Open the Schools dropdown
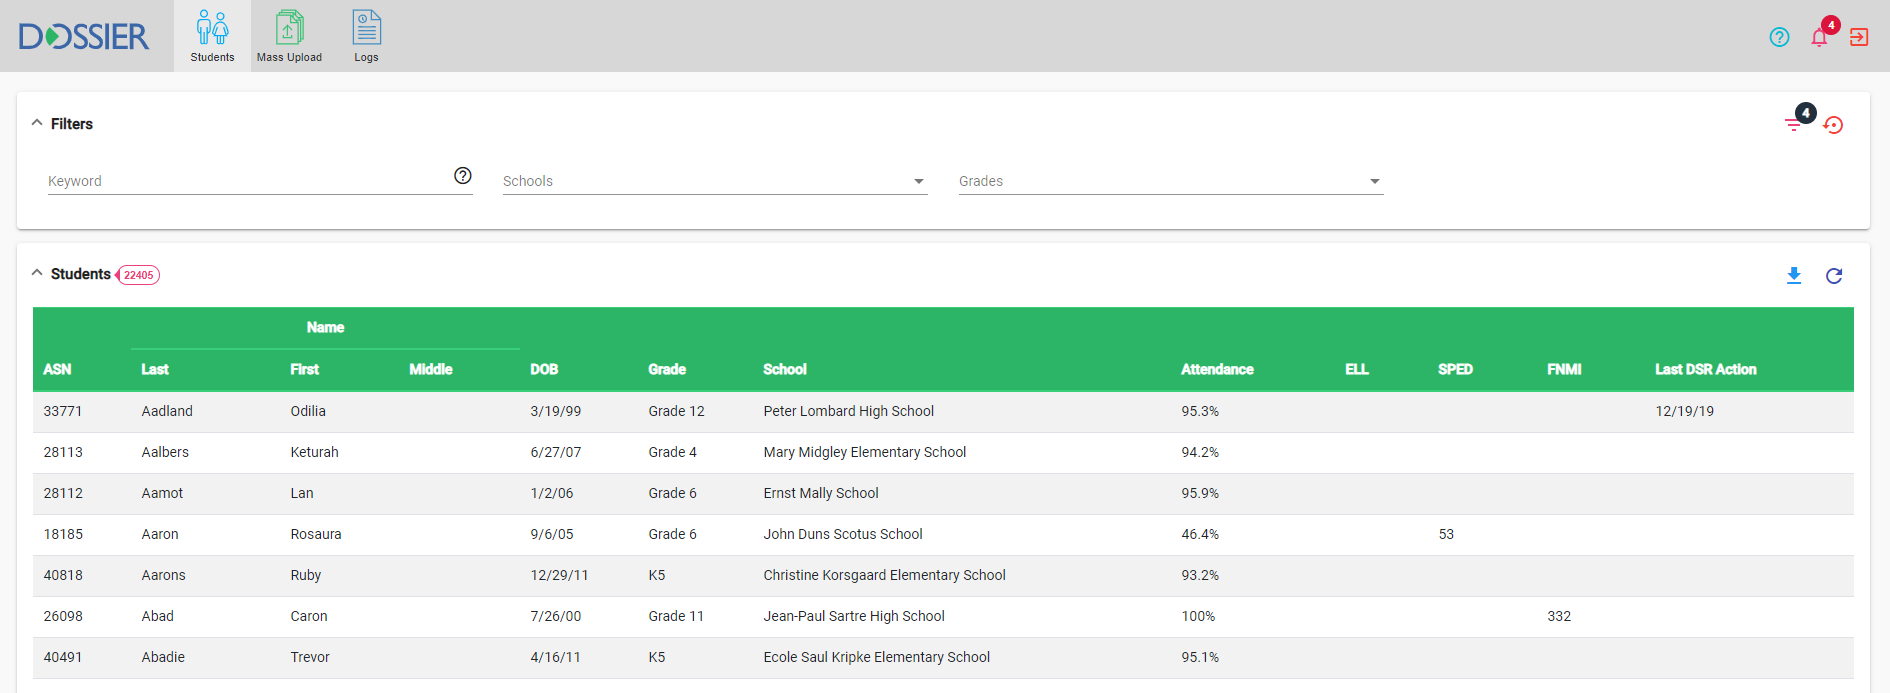The width and height of the screenshot is (1890, 693). click(714, 181)
